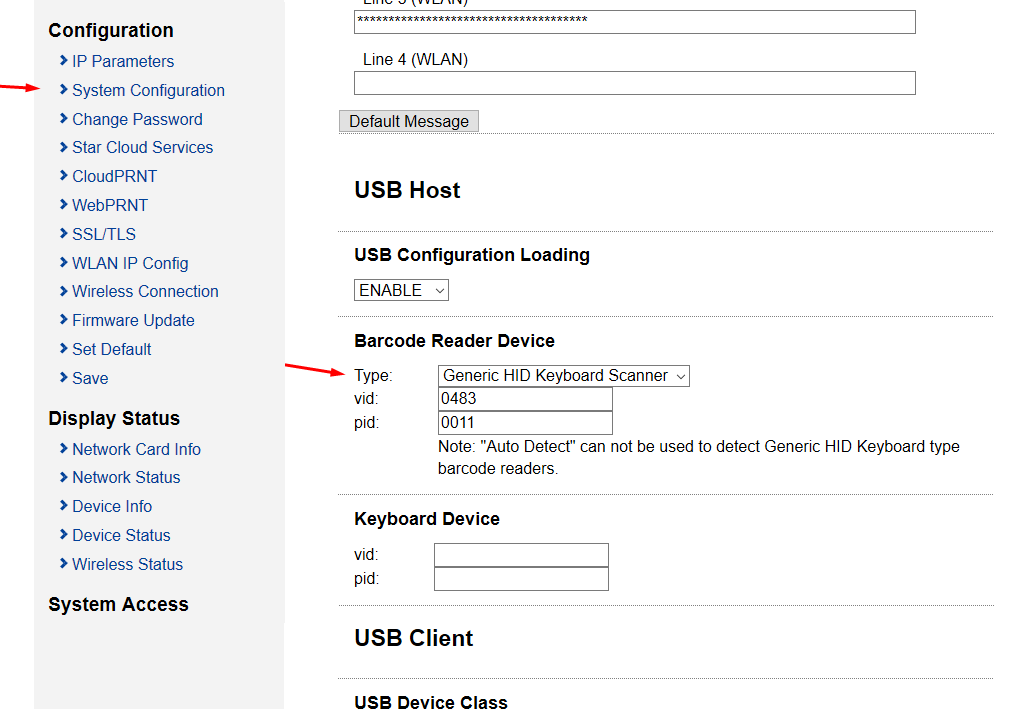Open CloudPRNT settings link
This screenshot has width=1035, height=709.
[114, 176]
